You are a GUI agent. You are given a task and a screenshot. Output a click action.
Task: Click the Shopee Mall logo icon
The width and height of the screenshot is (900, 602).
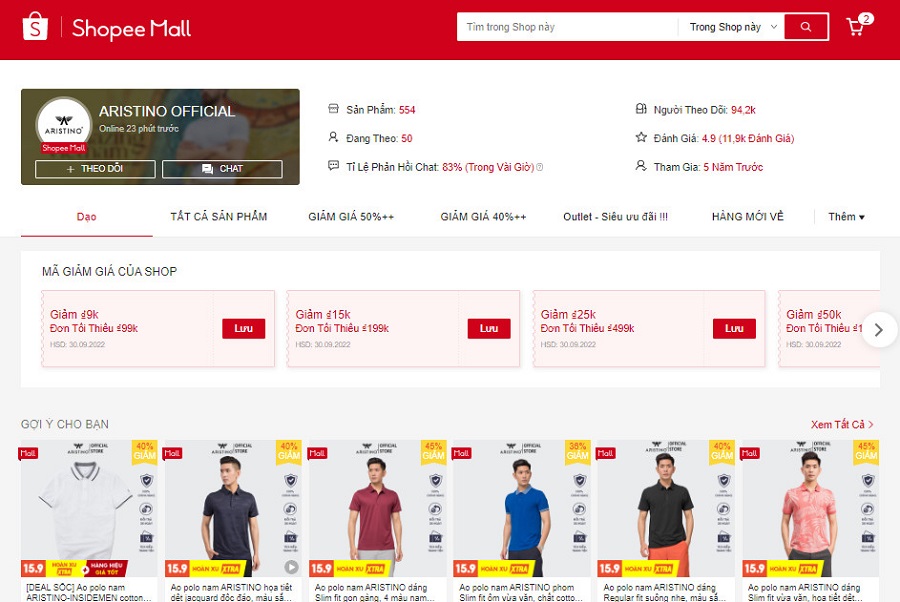pos(35,28)
